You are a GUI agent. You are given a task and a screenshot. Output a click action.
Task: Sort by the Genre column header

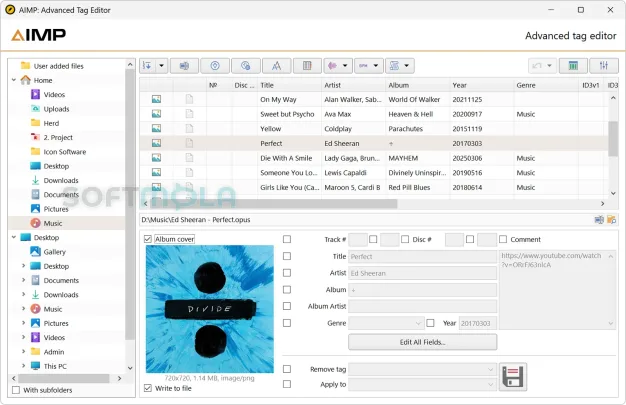[546, 85]
